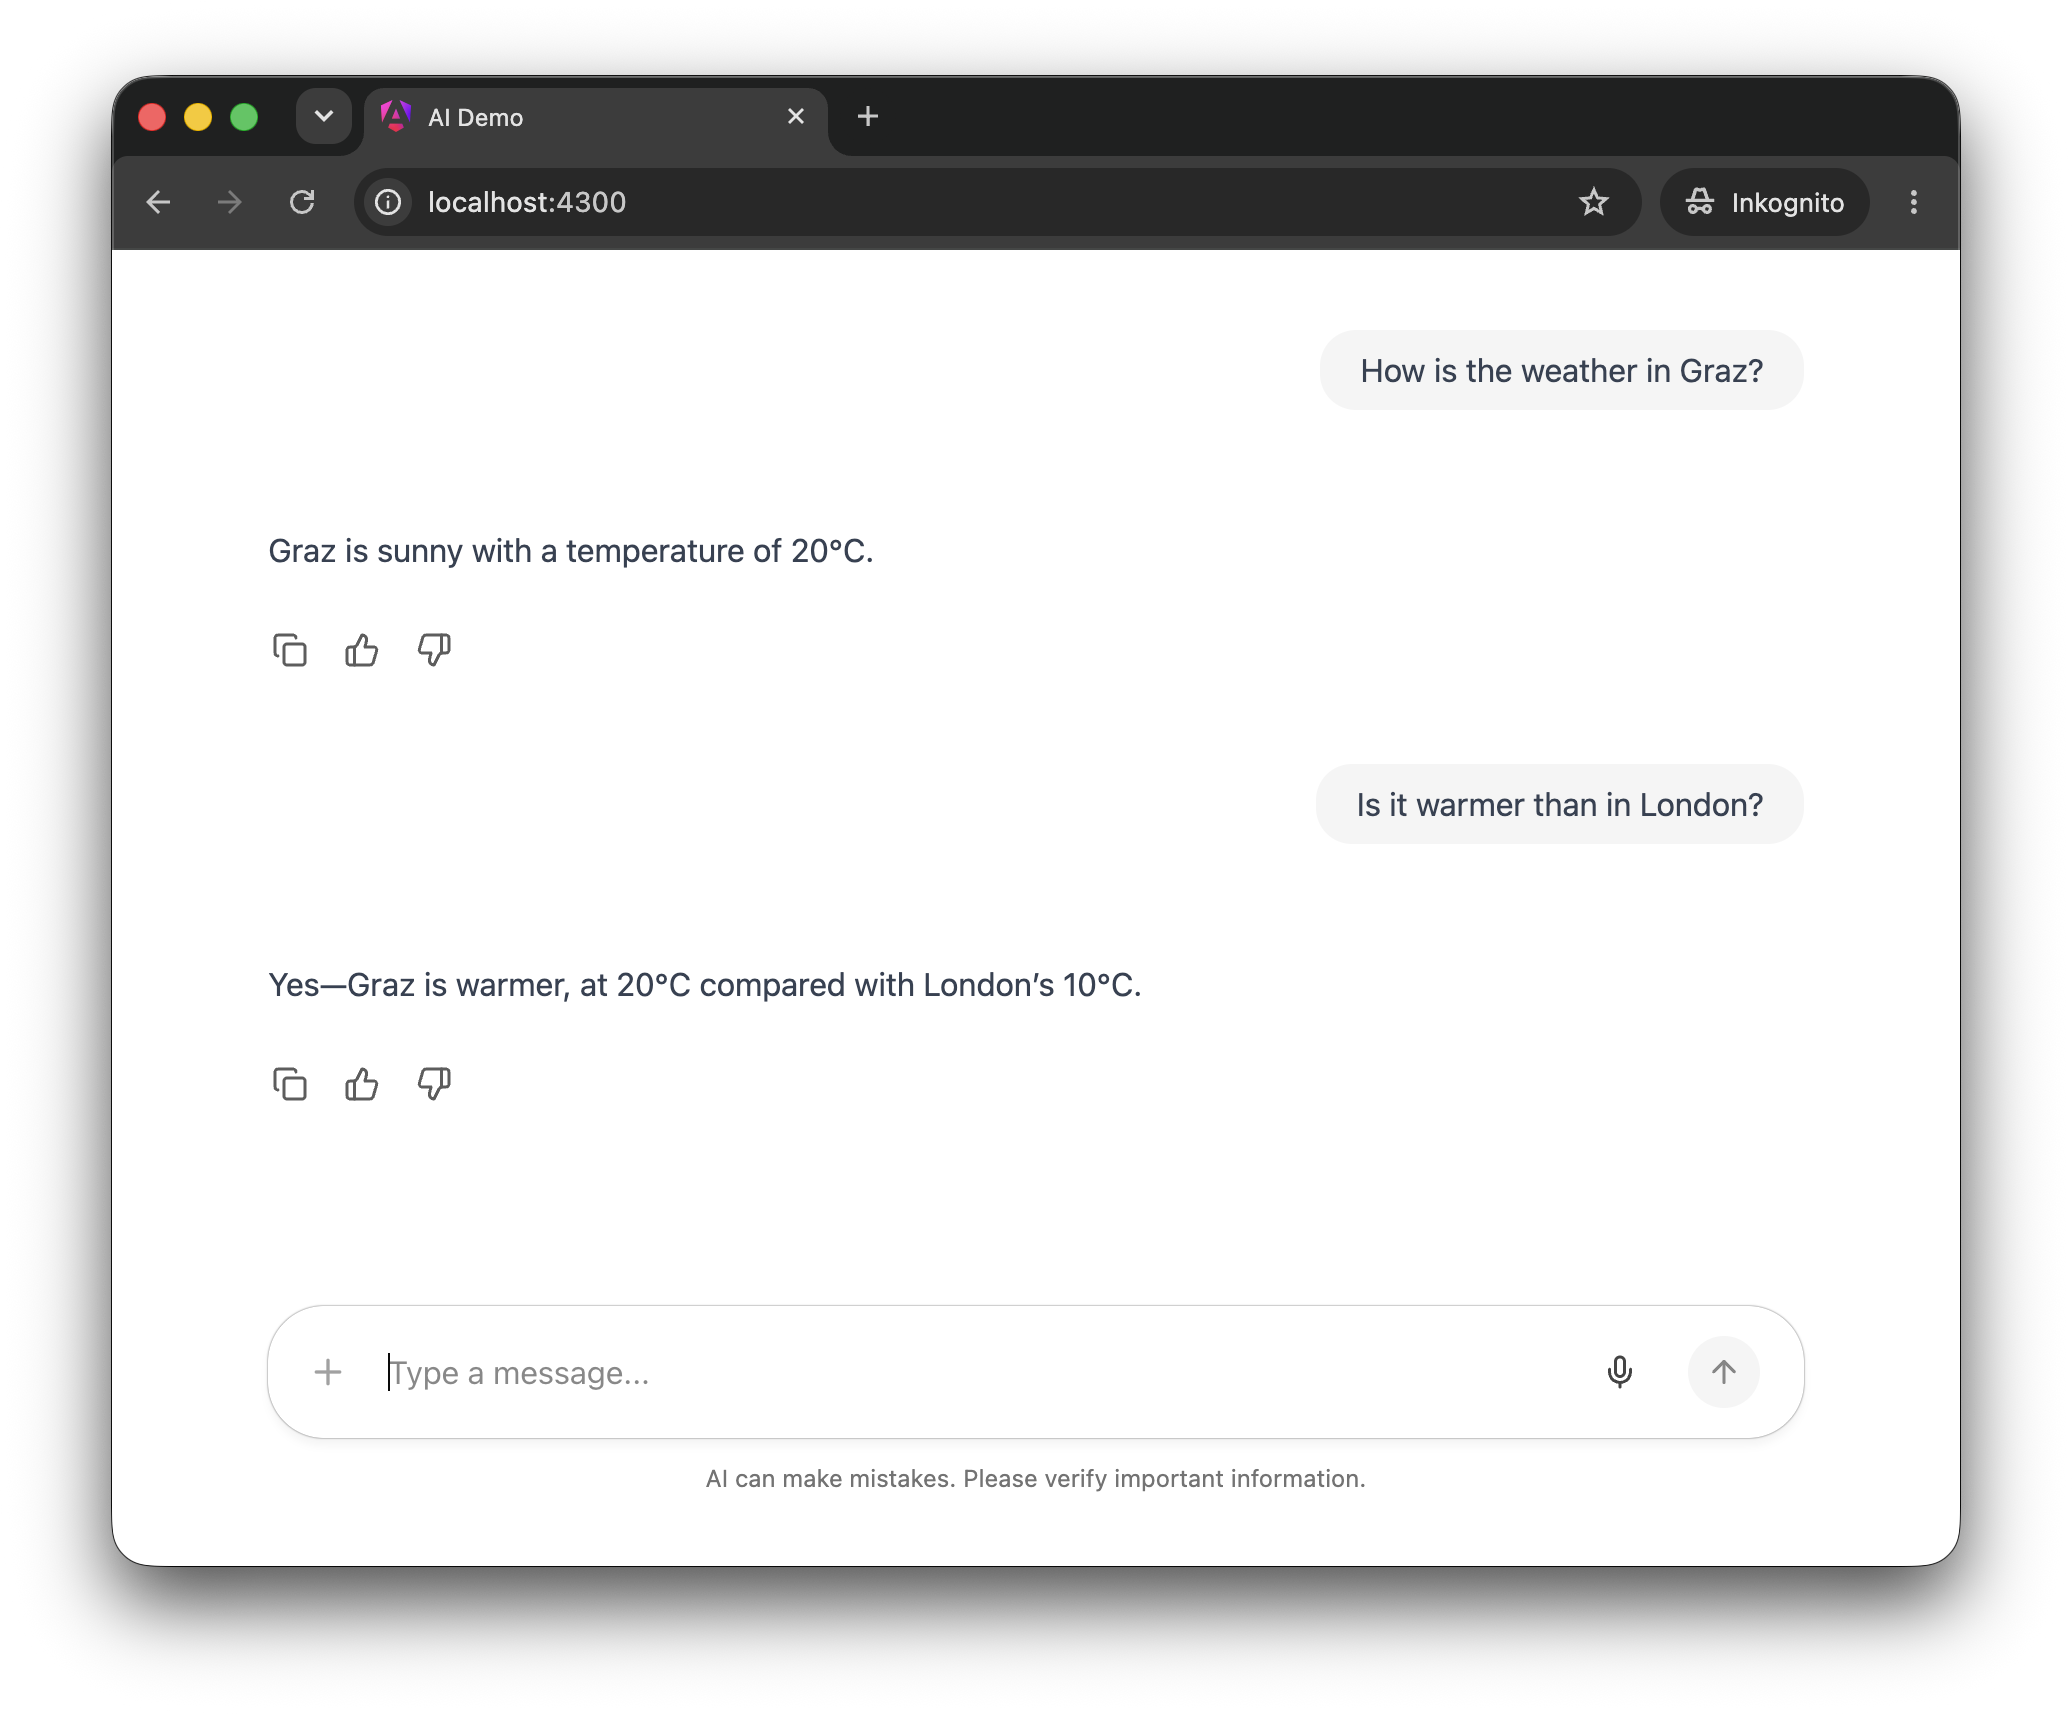Give thumbs up to Graz sunny response
The width and height of the screenshot is (2072, 1714).
click(x=362, y=650)
